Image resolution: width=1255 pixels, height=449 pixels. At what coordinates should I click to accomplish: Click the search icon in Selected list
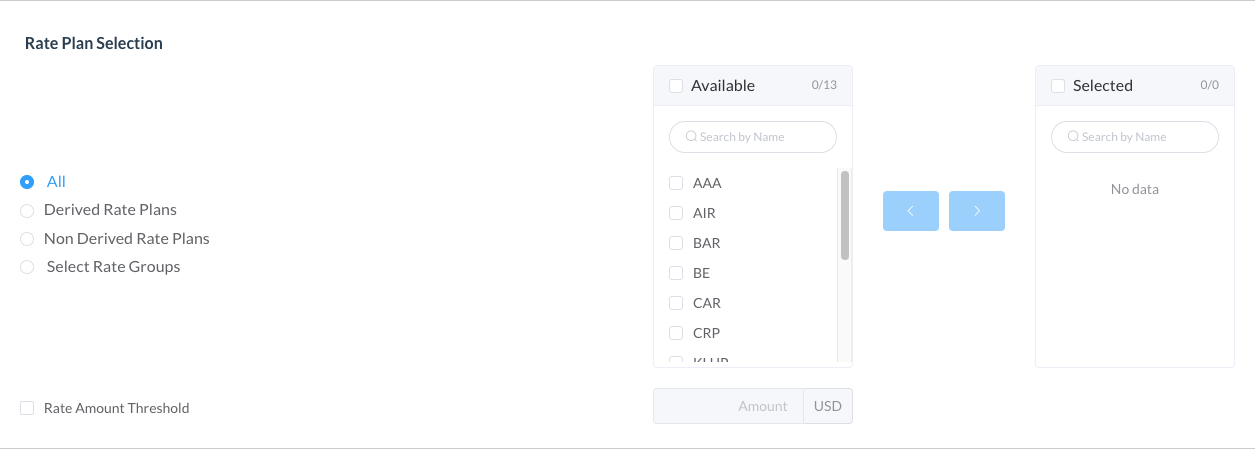(x=1073, y=137)
